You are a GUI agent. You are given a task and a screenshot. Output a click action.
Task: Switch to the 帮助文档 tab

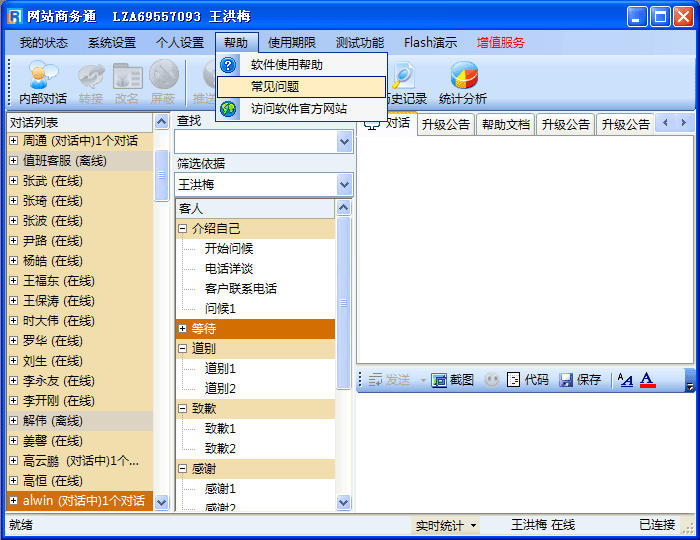pyautogui.click(x=505, y=125)
